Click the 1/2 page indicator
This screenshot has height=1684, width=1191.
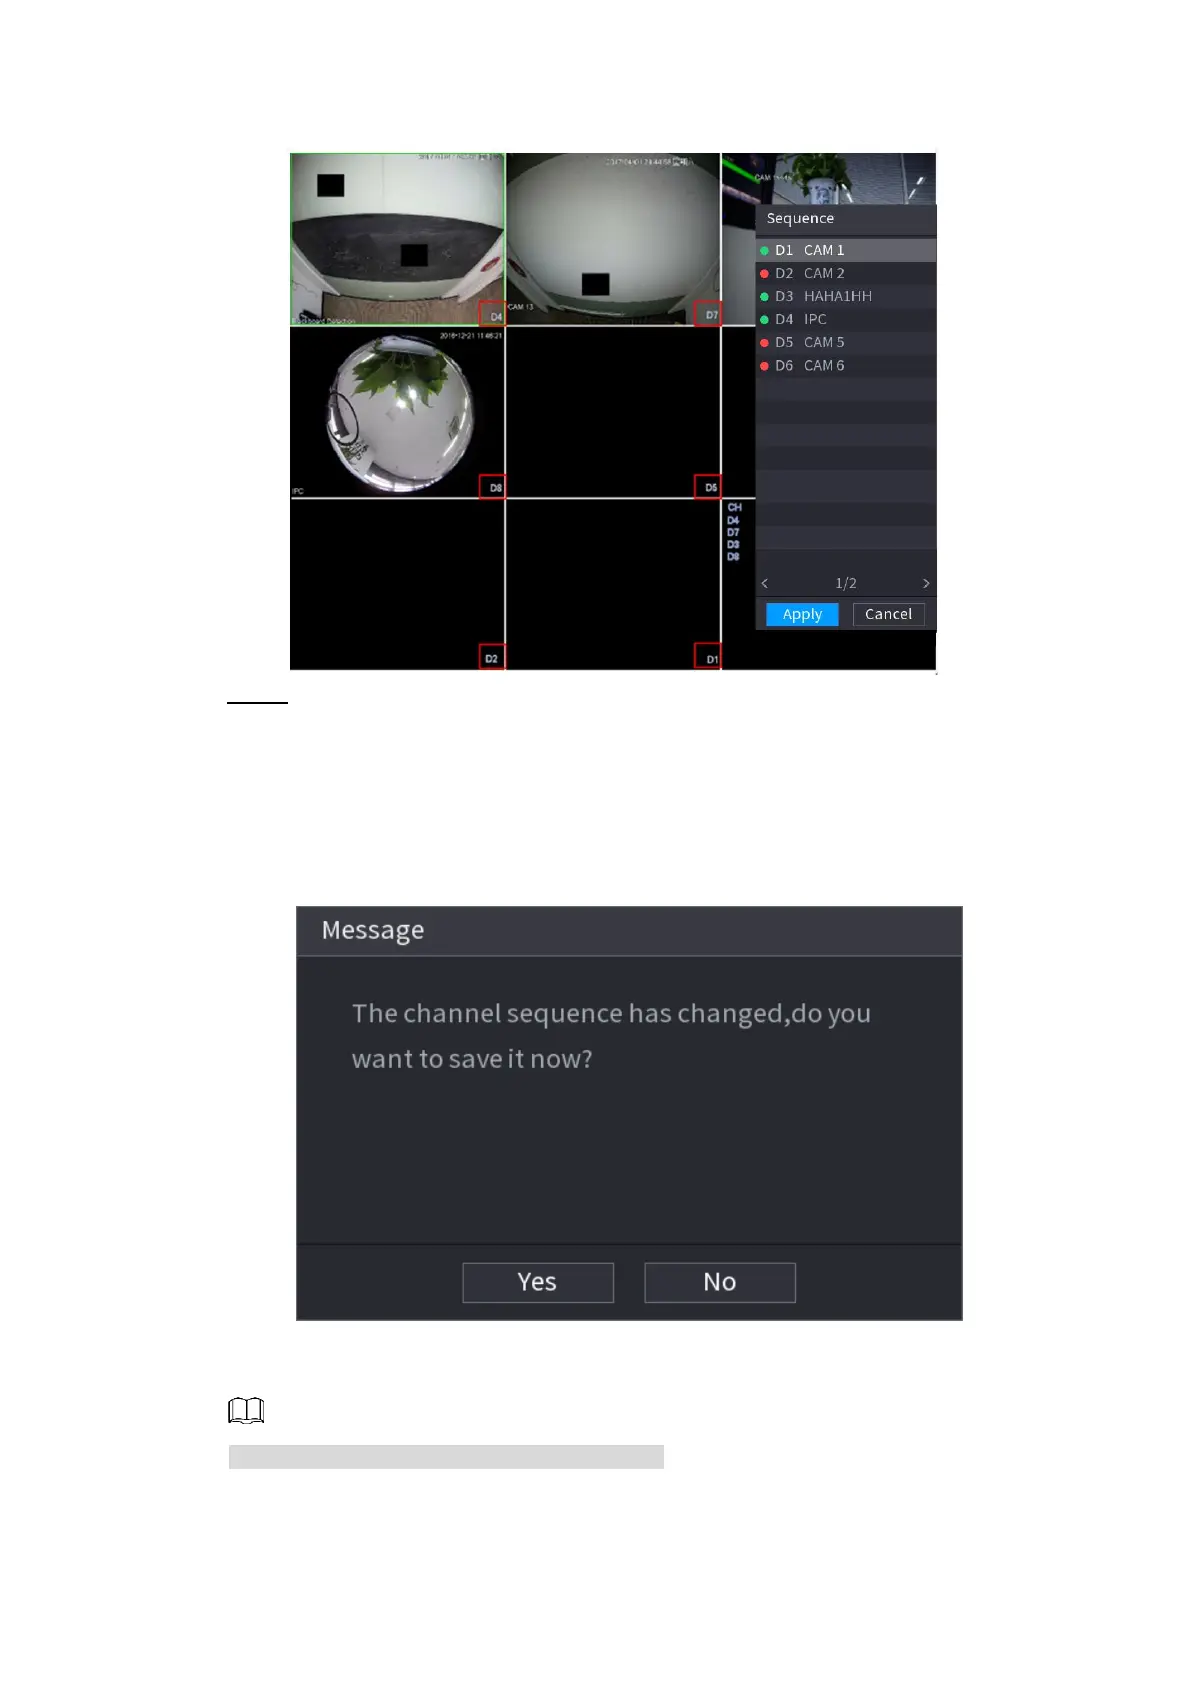pyautogui.click(x=846, y=583)
